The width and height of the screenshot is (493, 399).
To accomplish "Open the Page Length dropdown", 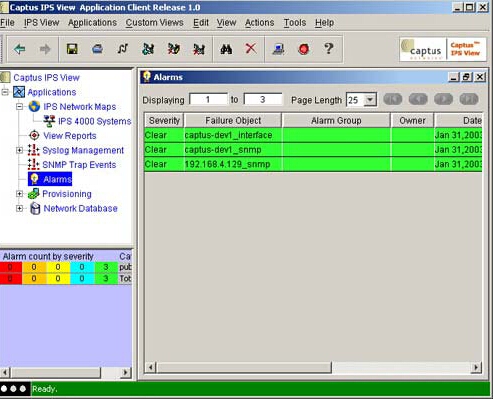I will pyautogui.click(x=370, y=100).
